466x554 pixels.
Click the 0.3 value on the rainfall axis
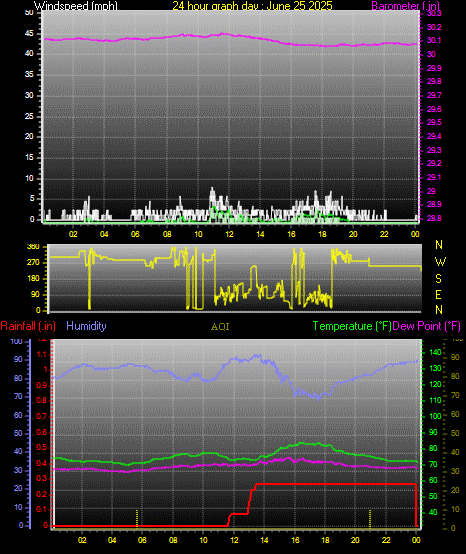[42, 478]
